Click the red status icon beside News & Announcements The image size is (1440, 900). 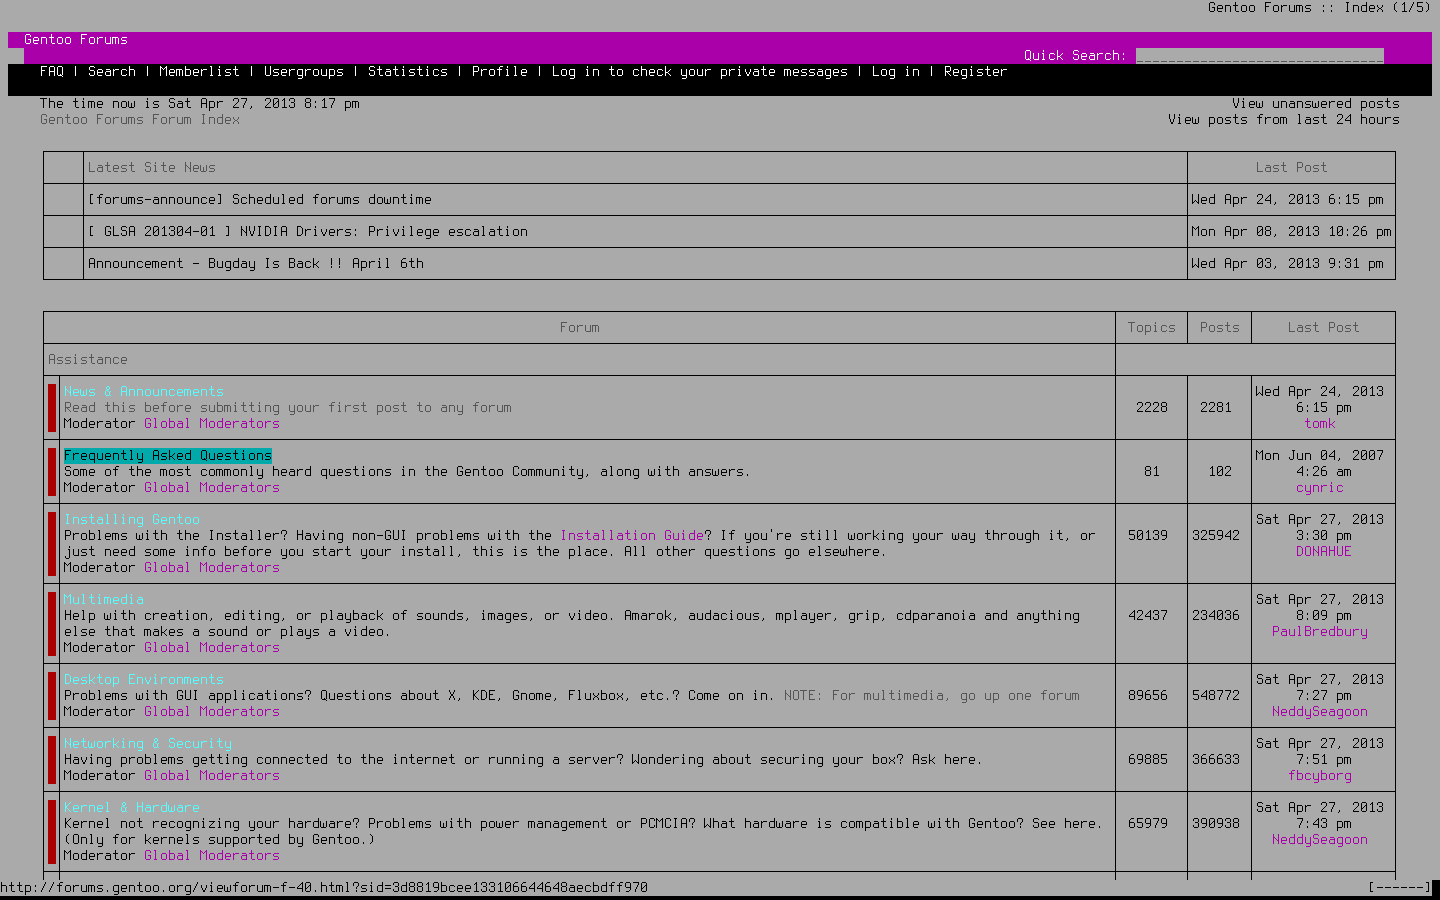click(52, 407)
